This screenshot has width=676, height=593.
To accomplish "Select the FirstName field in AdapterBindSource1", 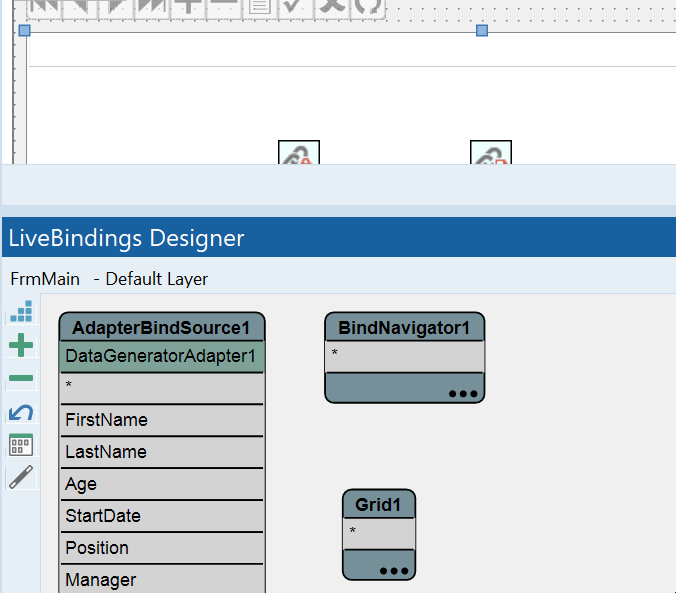I will point(162,420).
